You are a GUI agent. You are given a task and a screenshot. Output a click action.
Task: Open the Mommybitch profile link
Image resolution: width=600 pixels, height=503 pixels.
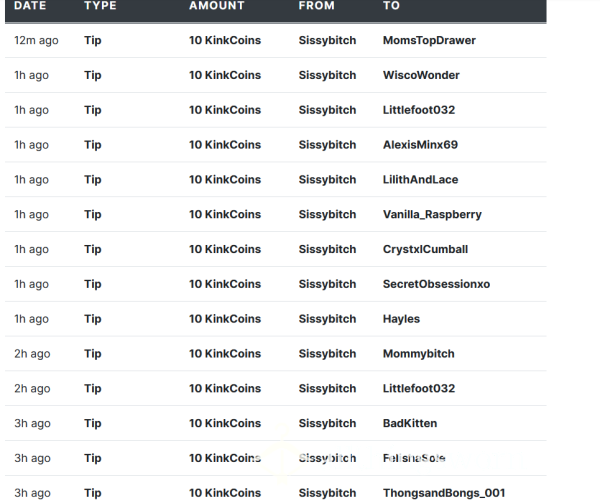pyautogui.click(x=419, y=353)
